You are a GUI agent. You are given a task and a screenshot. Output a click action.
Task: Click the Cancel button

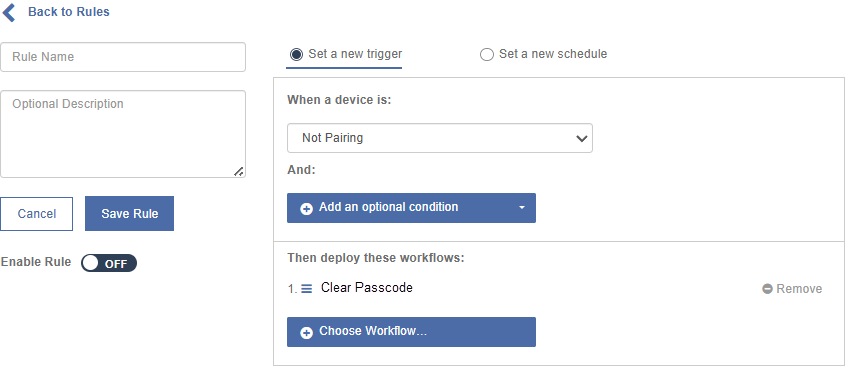point(36,214)
